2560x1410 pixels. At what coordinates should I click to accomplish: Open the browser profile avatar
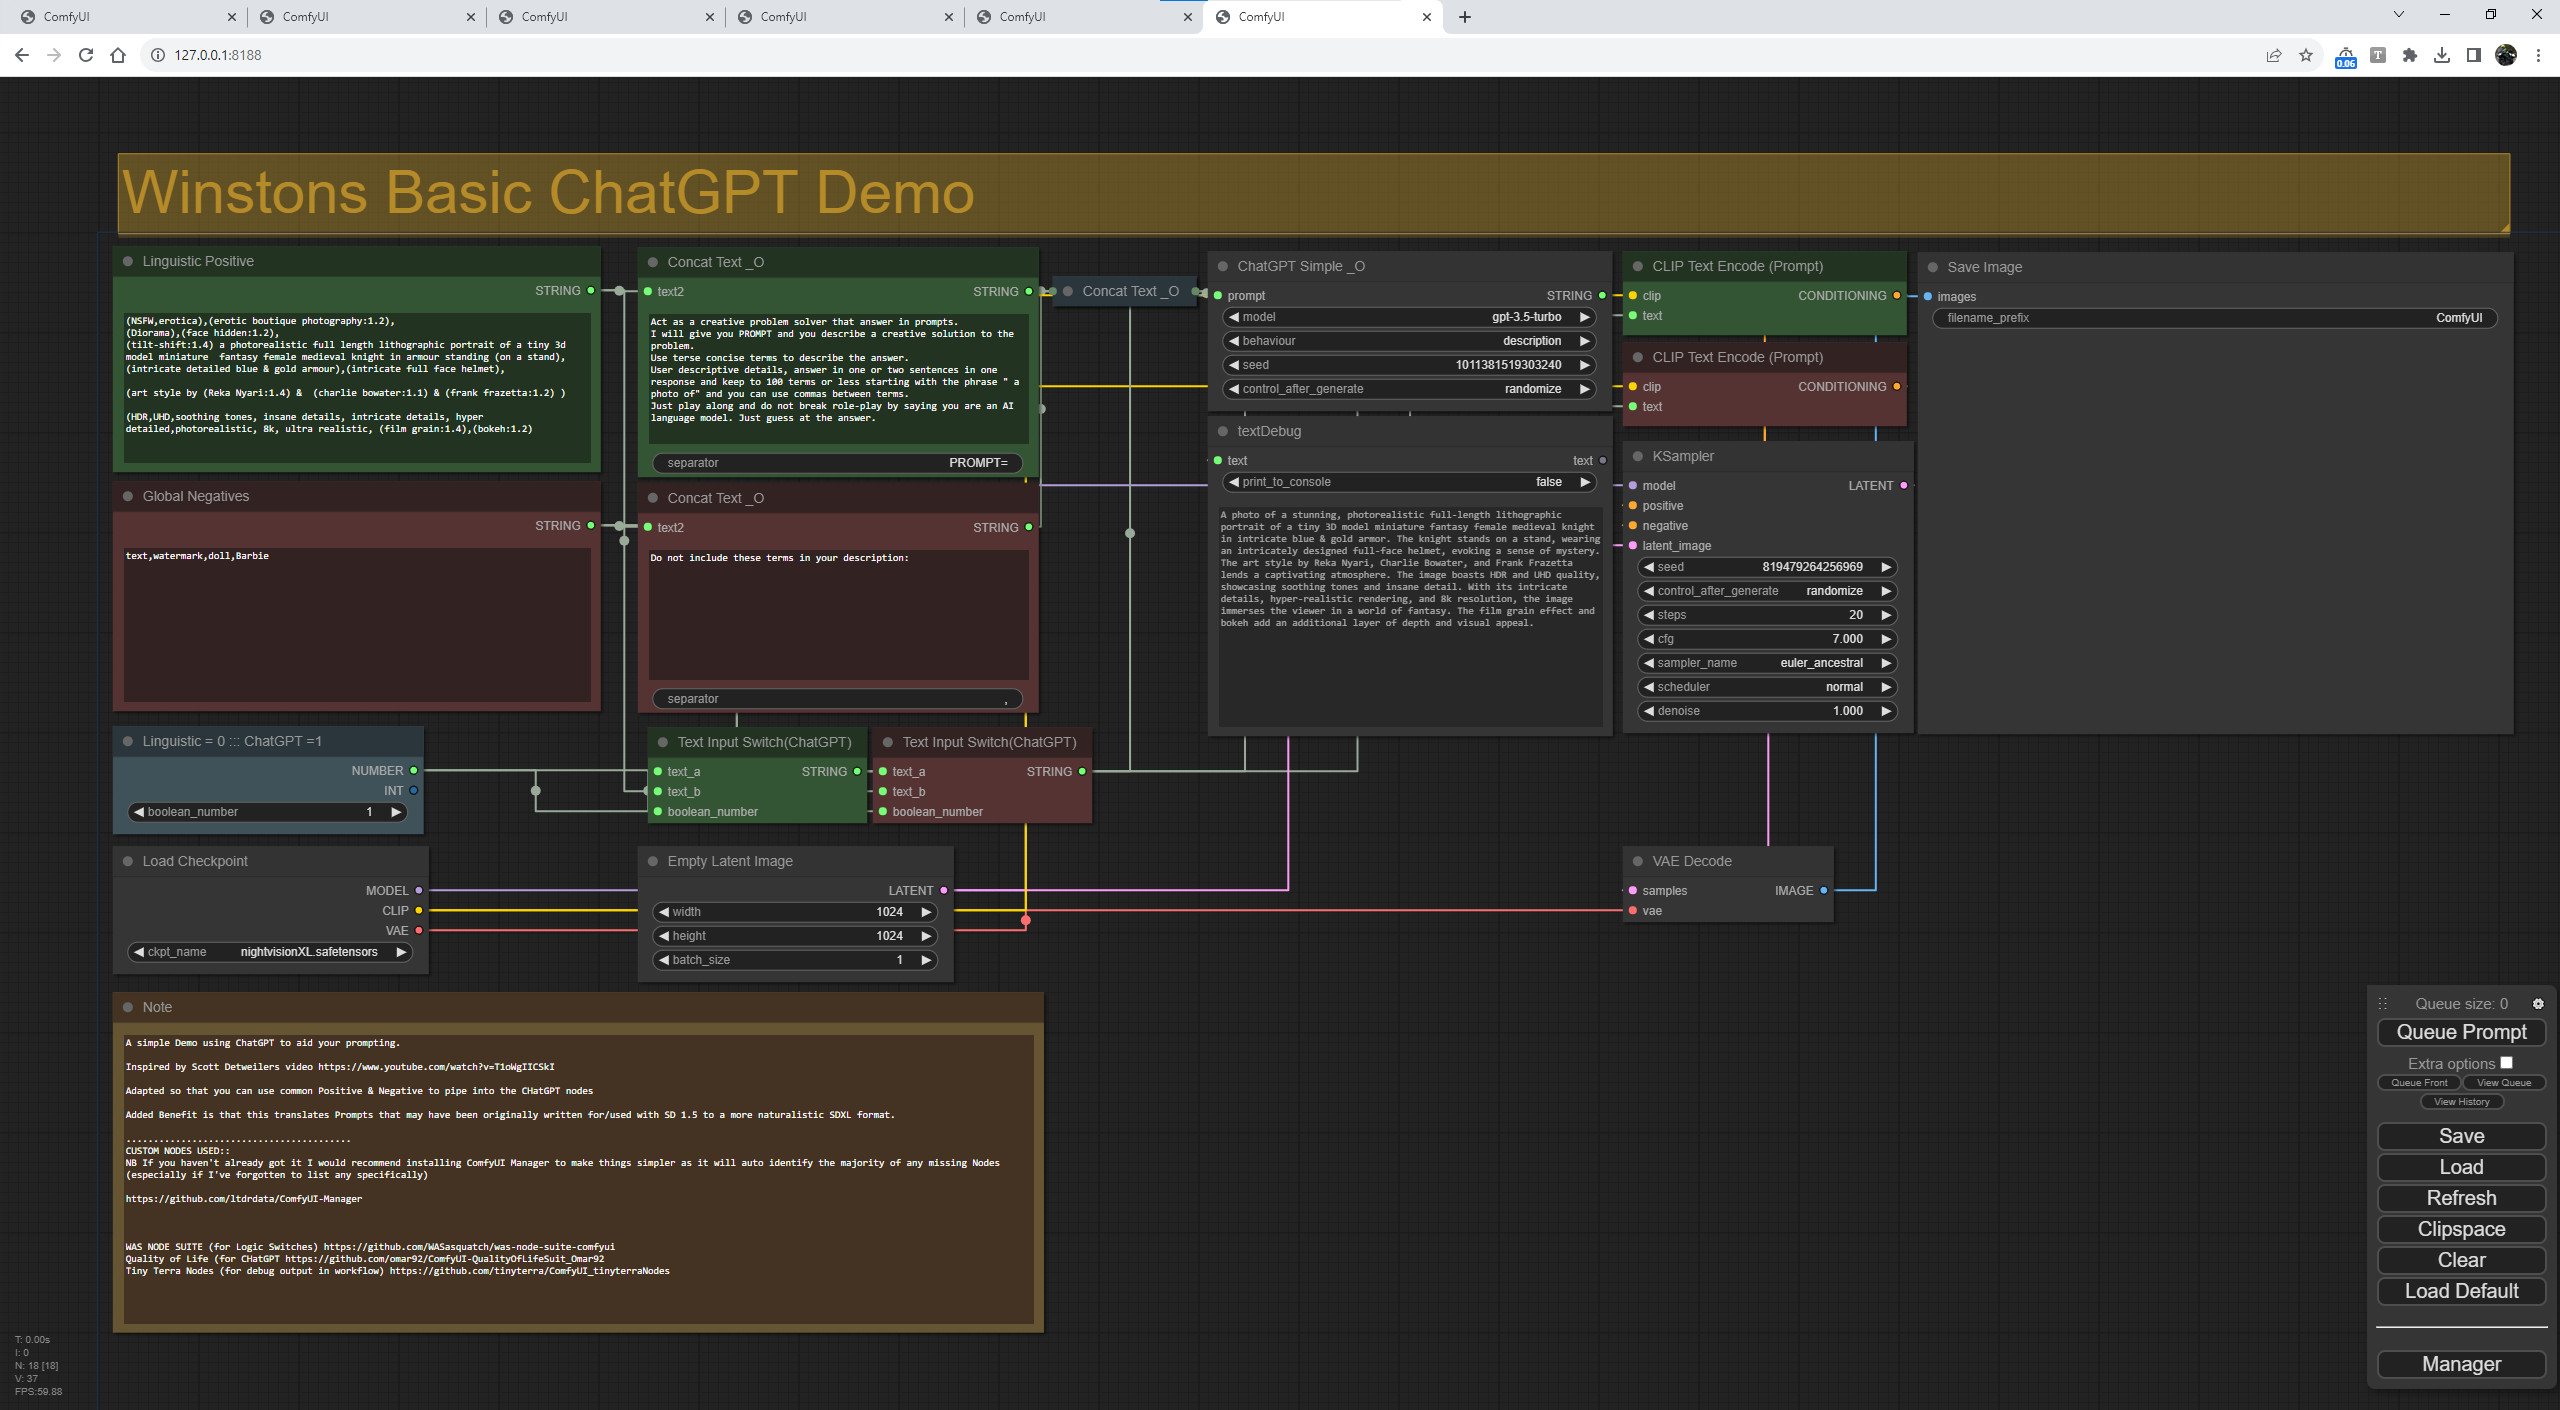2506,55
